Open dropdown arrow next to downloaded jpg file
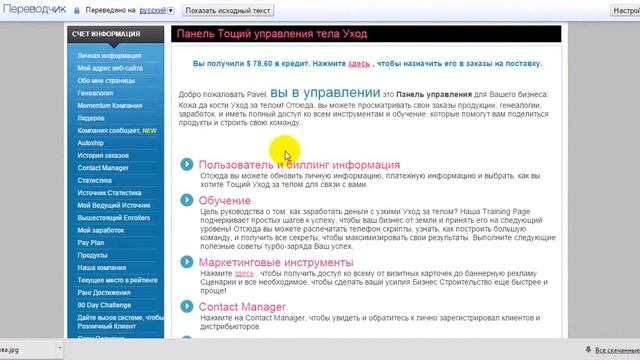 tap(60, 349)
